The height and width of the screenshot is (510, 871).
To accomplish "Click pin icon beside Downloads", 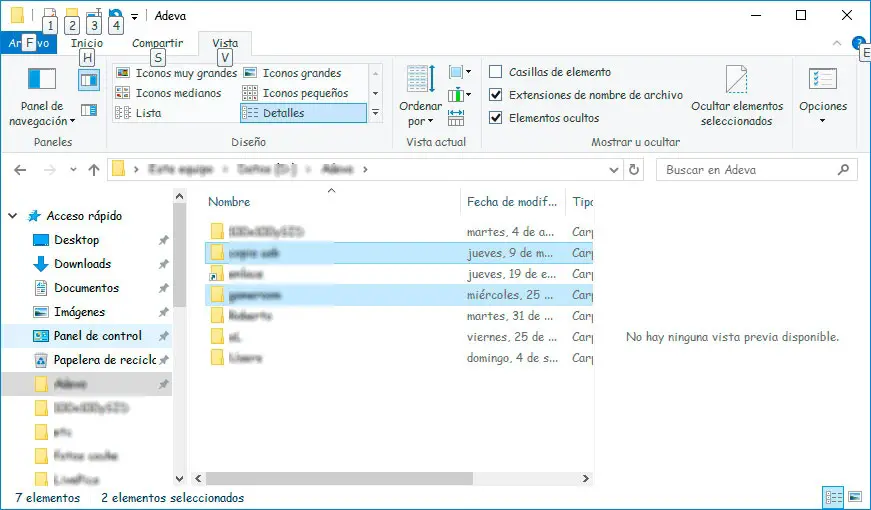I will (x=163, y=264).
